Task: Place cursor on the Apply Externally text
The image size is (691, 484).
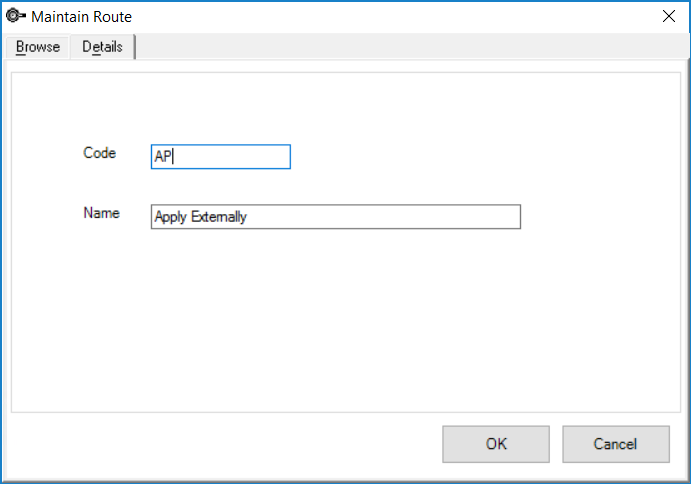Action: click(201, 217)
